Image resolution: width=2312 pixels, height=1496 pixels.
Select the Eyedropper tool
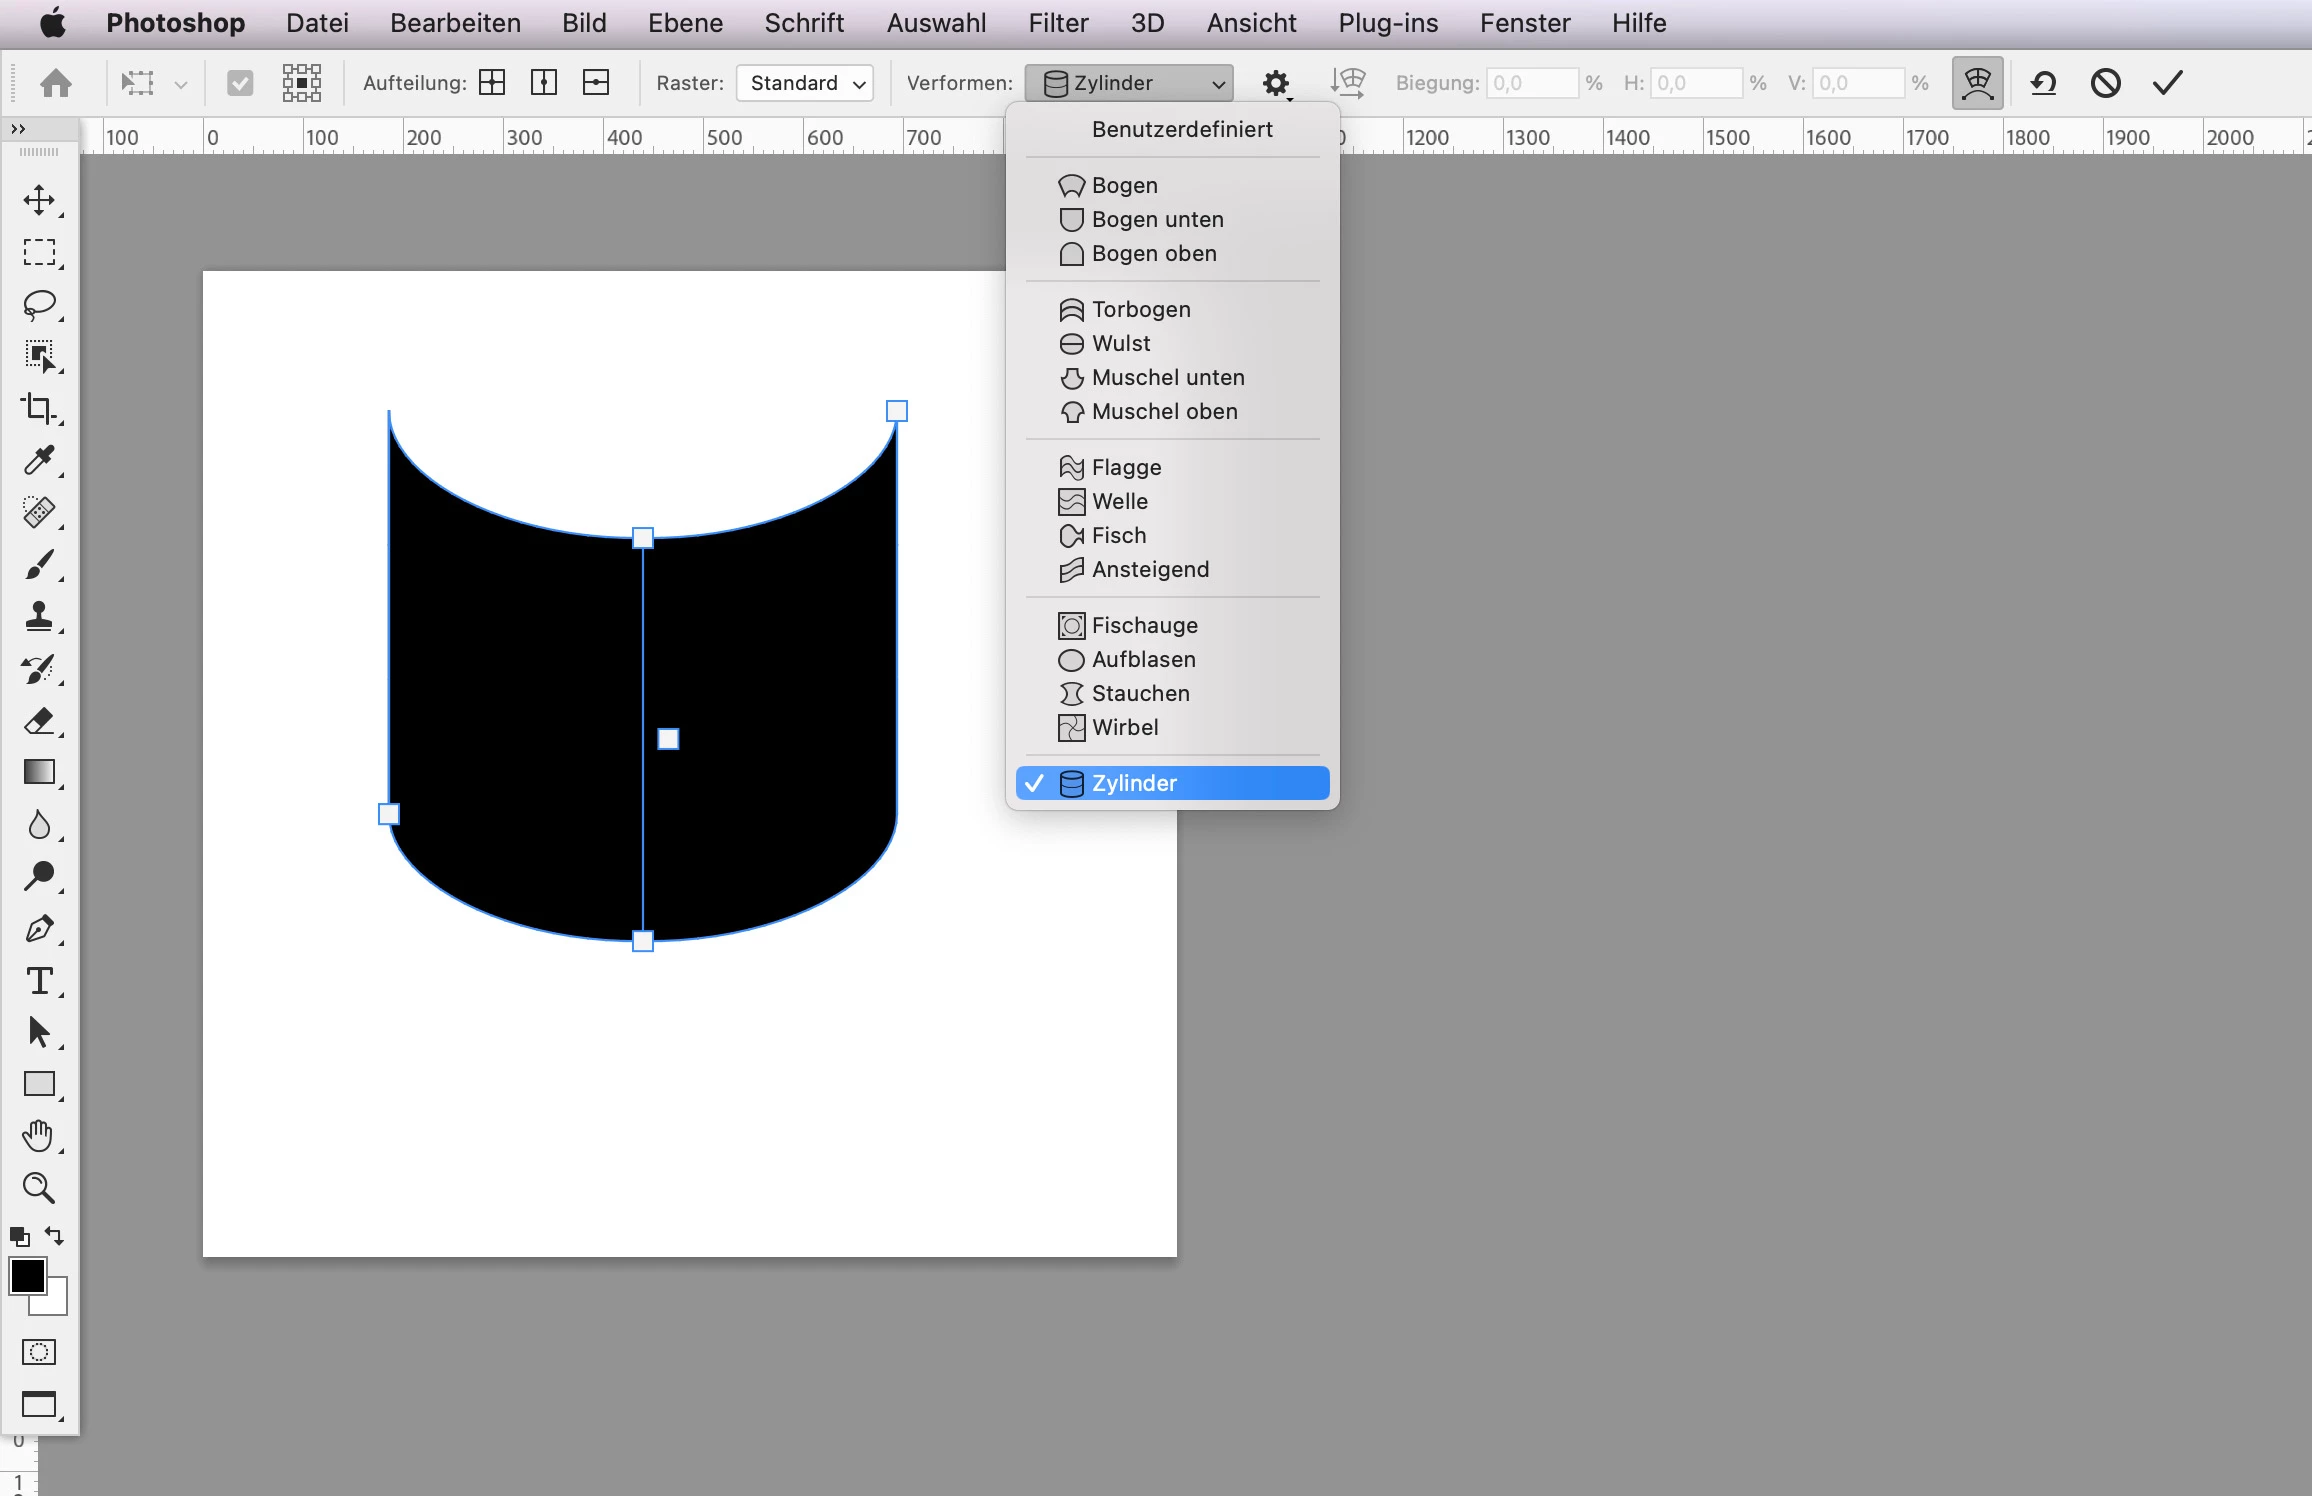39,460
